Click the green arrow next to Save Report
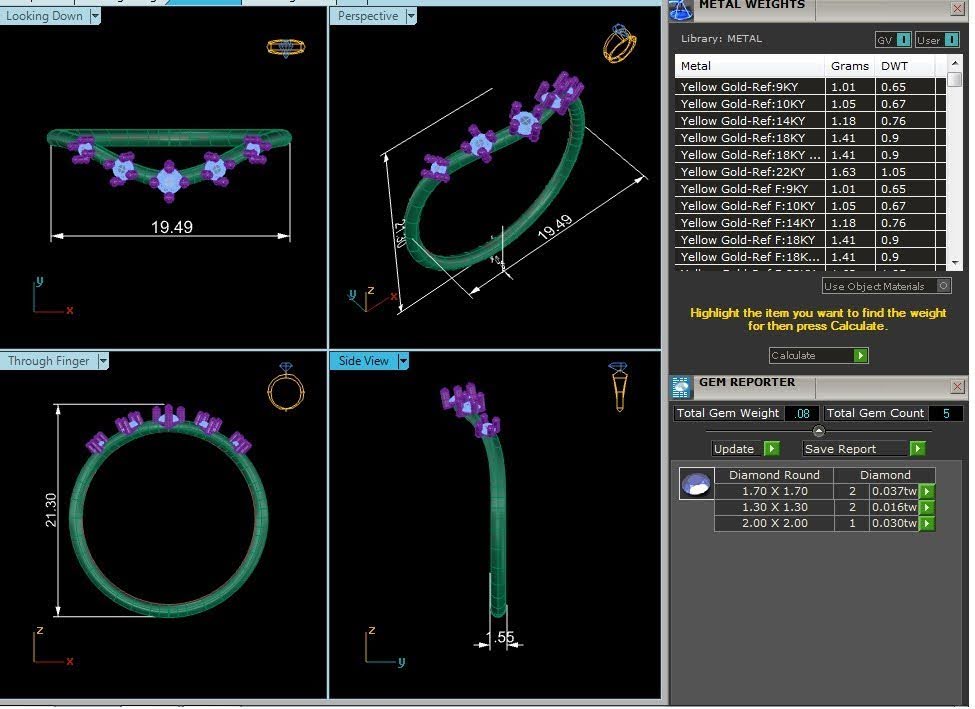The image size is (975, 709). (x=917, y=448)
